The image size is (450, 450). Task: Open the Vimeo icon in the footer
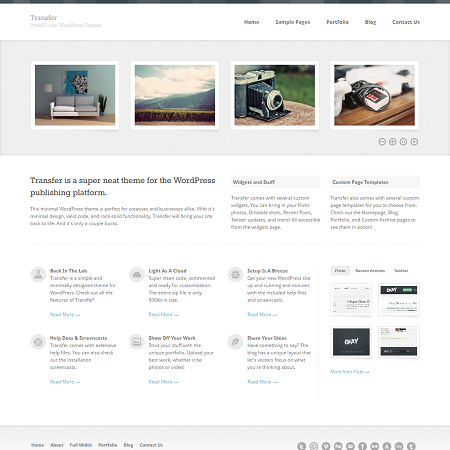(x=326, y=446)
